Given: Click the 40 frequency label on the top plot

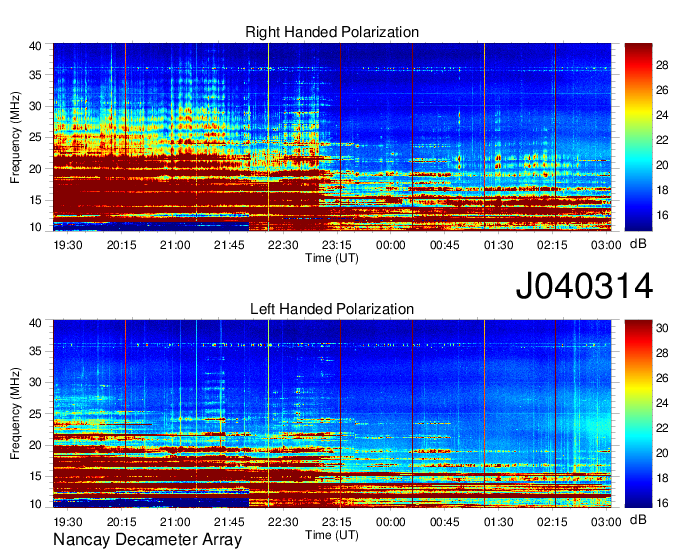Looking at the screenshot, I should click(x=35, y=46).
